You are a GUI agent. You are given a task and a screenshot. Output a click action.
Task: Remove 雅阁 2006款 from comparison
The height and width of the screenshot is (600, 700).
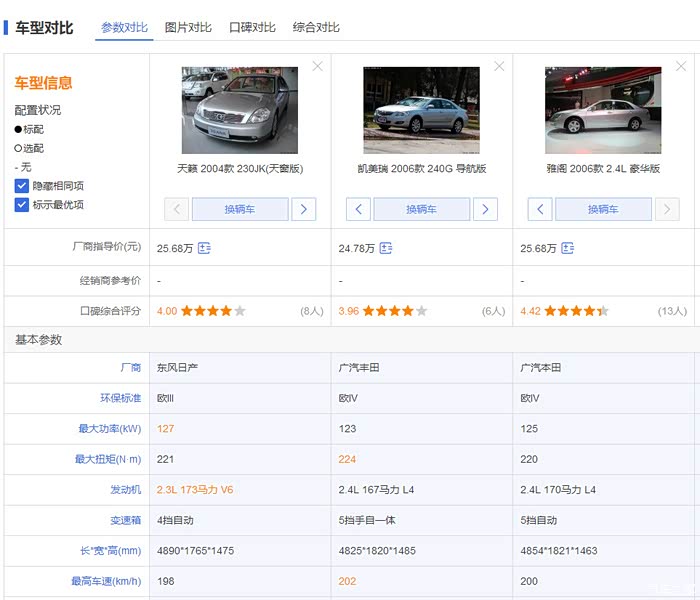681,67
